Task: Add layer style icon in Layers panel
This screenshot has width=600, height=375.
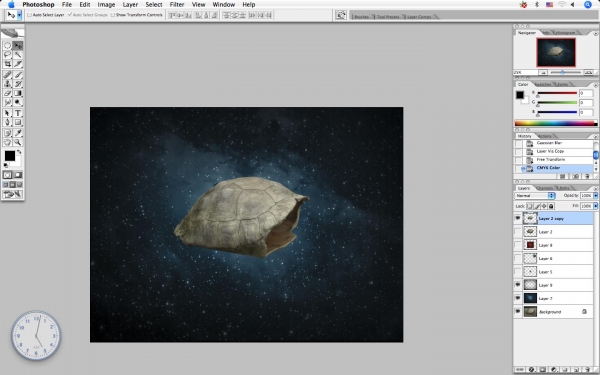Action: (531, 370)
